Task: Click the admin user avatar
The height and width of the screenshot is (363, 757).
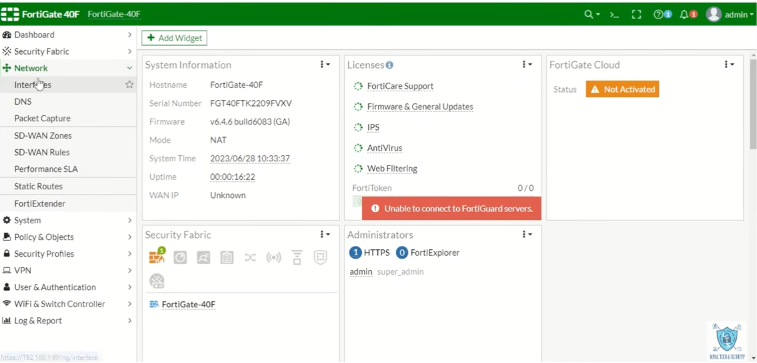Action: pyautogui.click(x=714, y=14)
